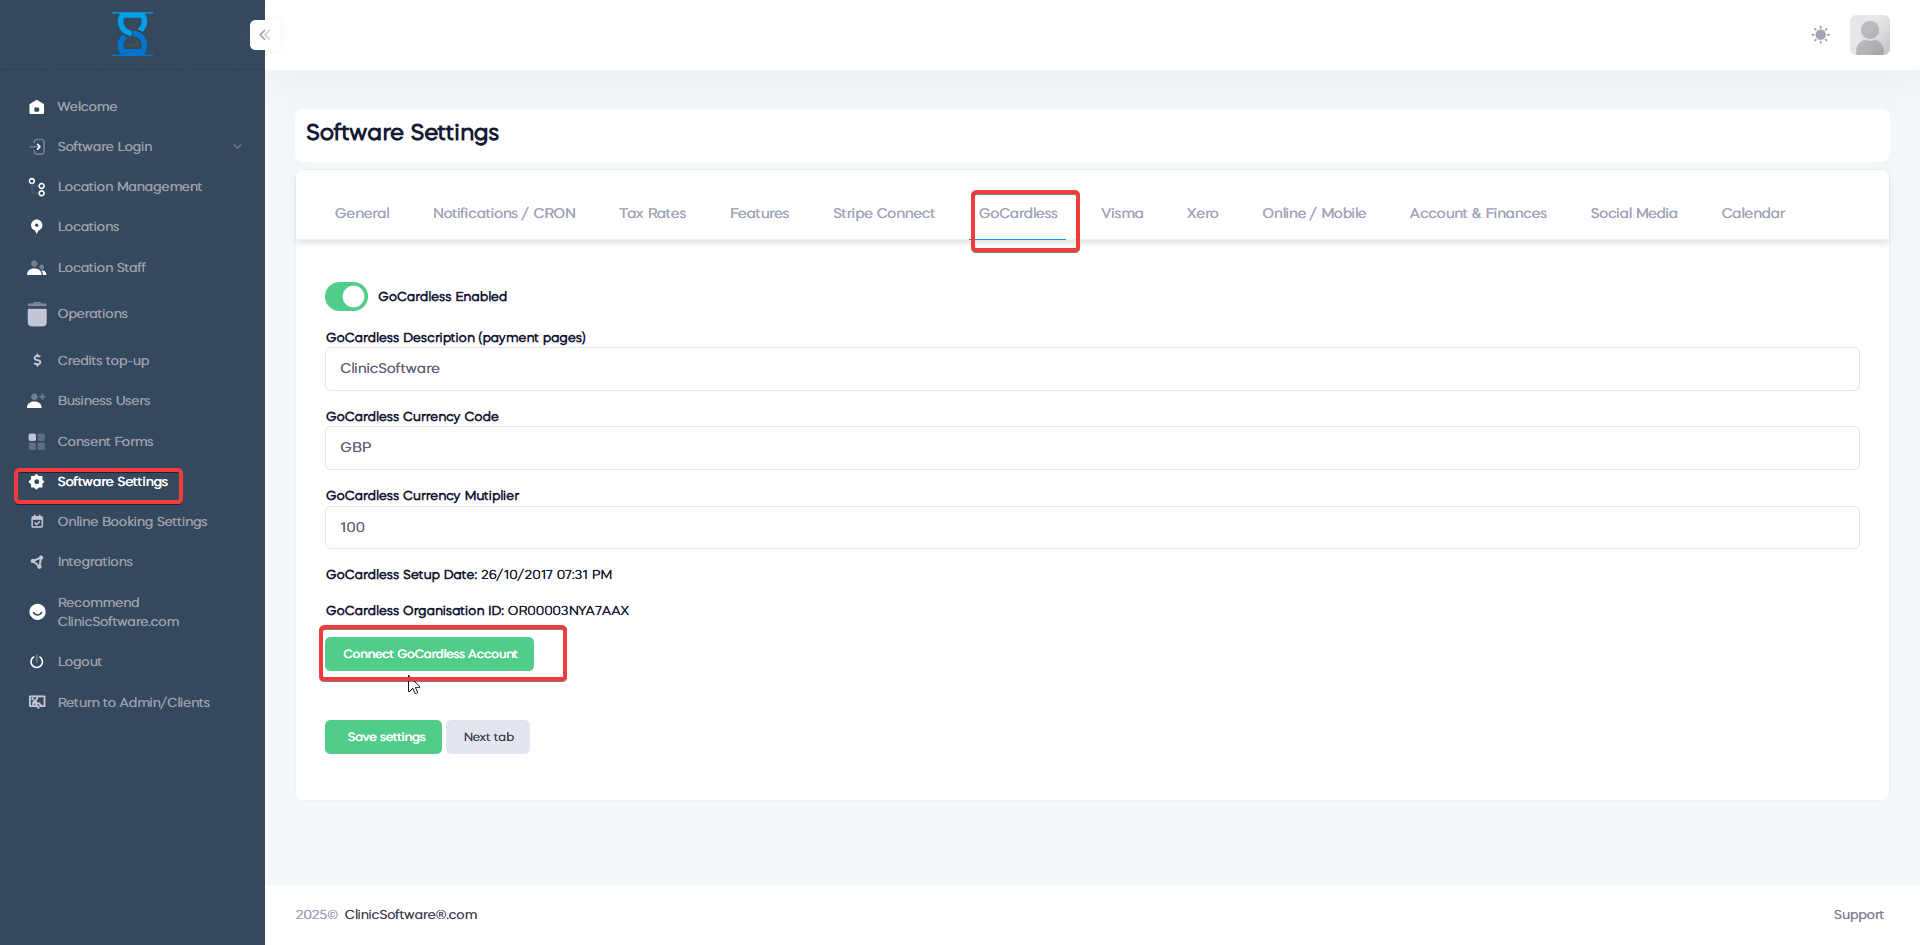Screen dimensions: 1920x945
Task: Switch to the Stripe Connect tab
Action: point(883,213)
